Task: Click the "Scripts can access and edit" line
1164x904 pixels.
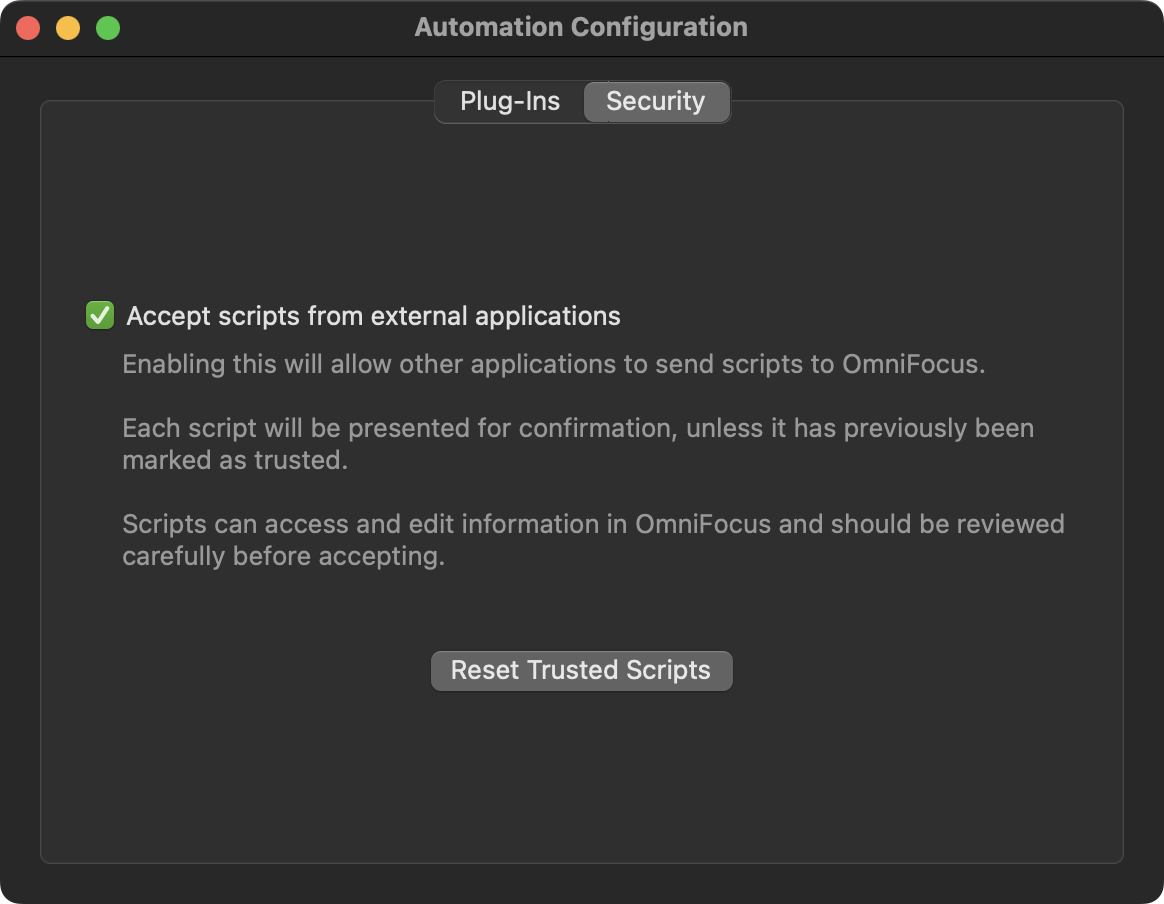Action: click(x=593, y=524)
